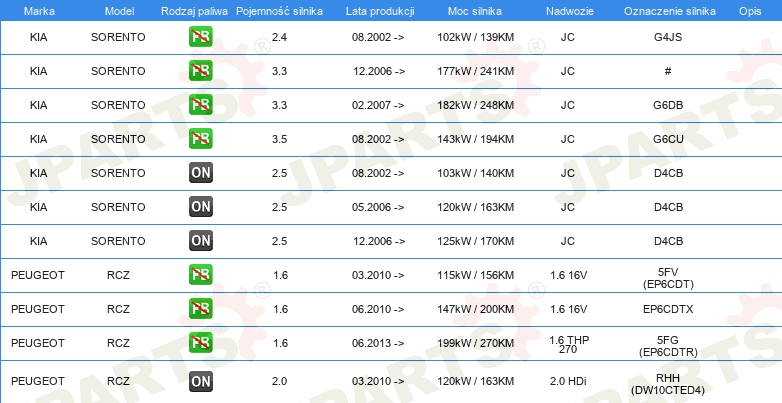Click petrol fuel icon in G6CU engine row
The image size is (782, 403).
tap(200, 139)
